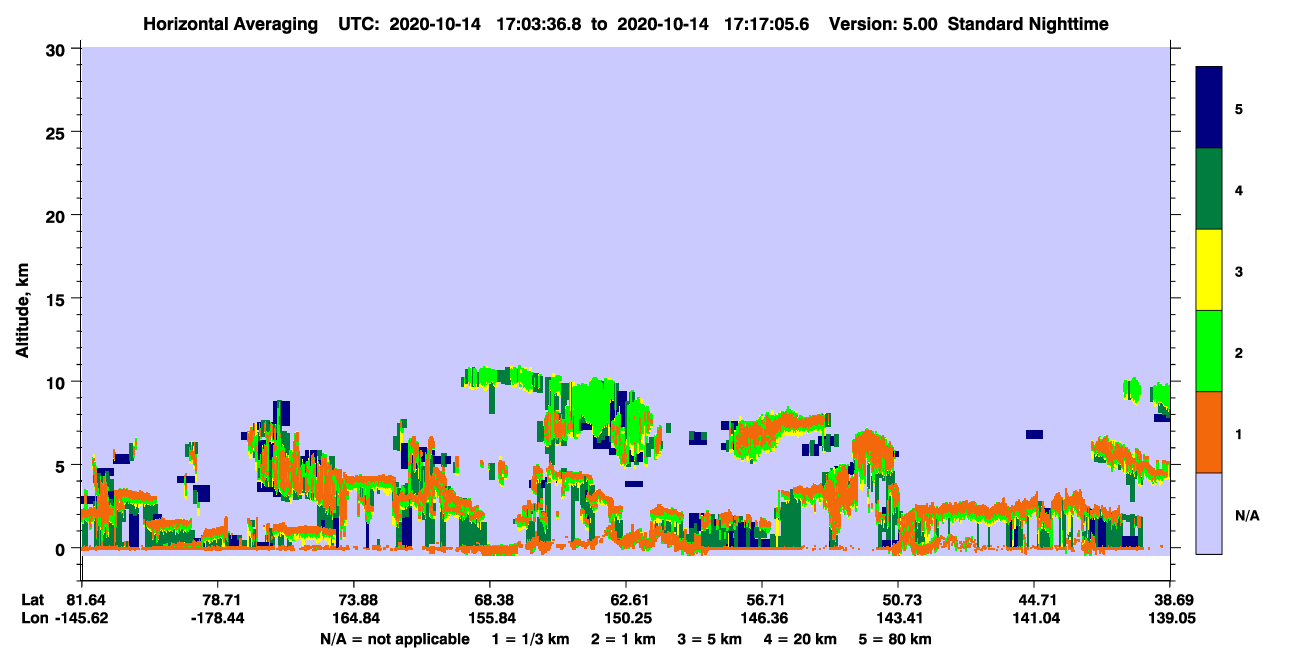The image size is (1300, 667).
Task: Click longitude value 143.41
Action: 898,618
